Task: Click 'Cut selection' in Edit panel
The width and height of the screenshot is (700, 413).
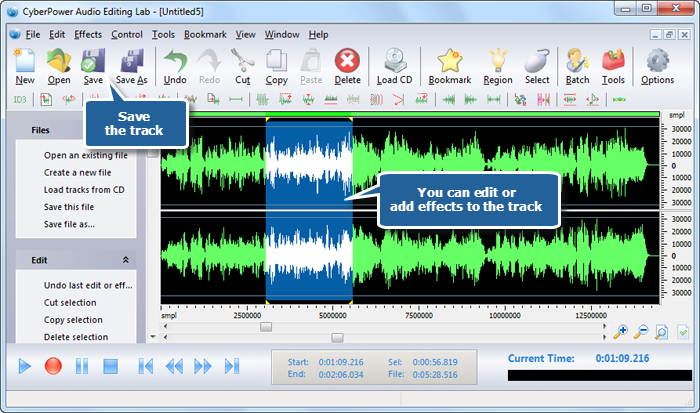Action: [70, 303]
